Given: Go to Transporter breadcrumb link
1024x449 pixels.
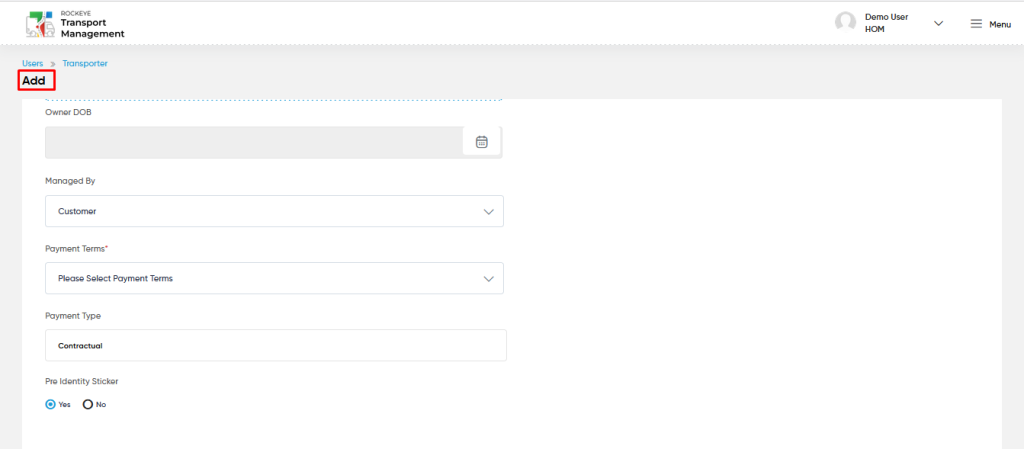Looking at the screenshot, I should 85,64.
